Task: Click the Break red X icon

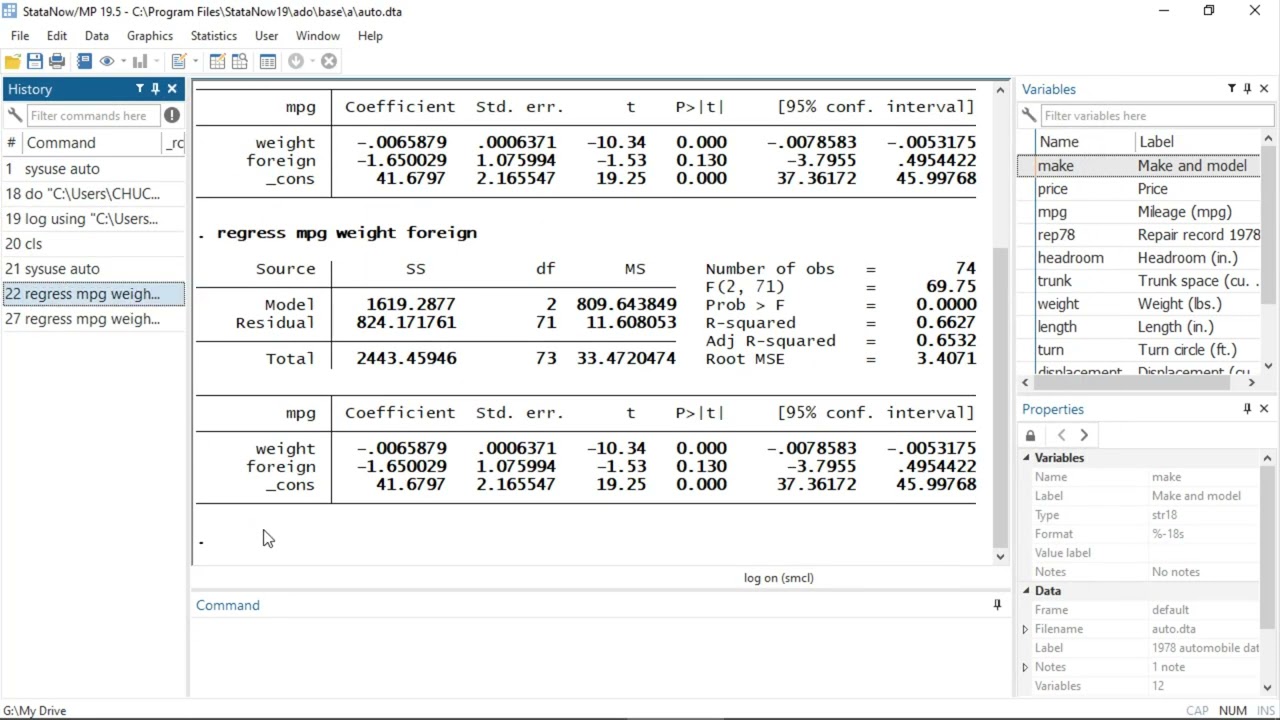Action: point(329,61)
